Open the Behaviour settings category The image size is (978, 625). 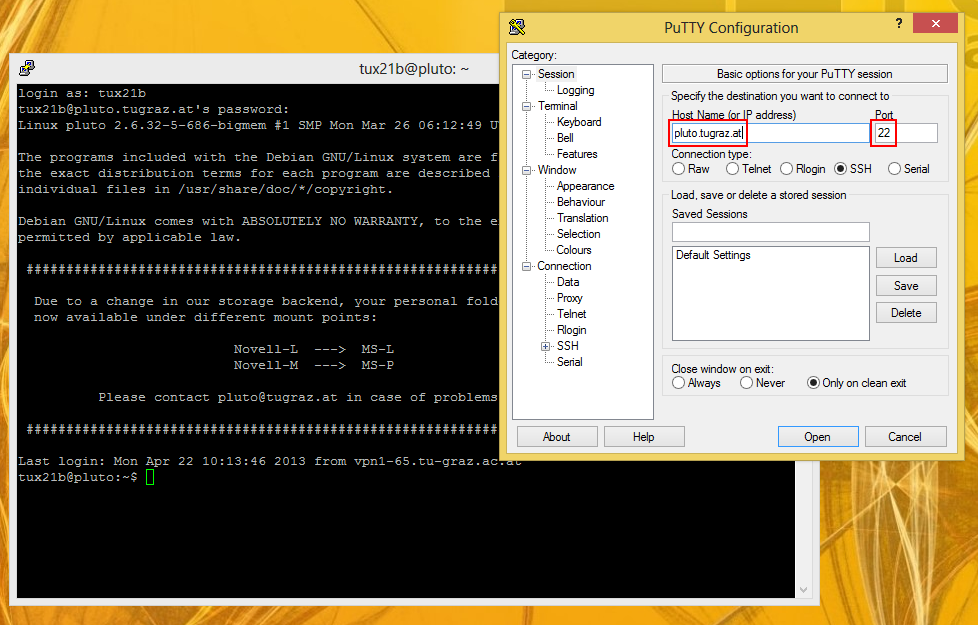[x=581, y=202]
